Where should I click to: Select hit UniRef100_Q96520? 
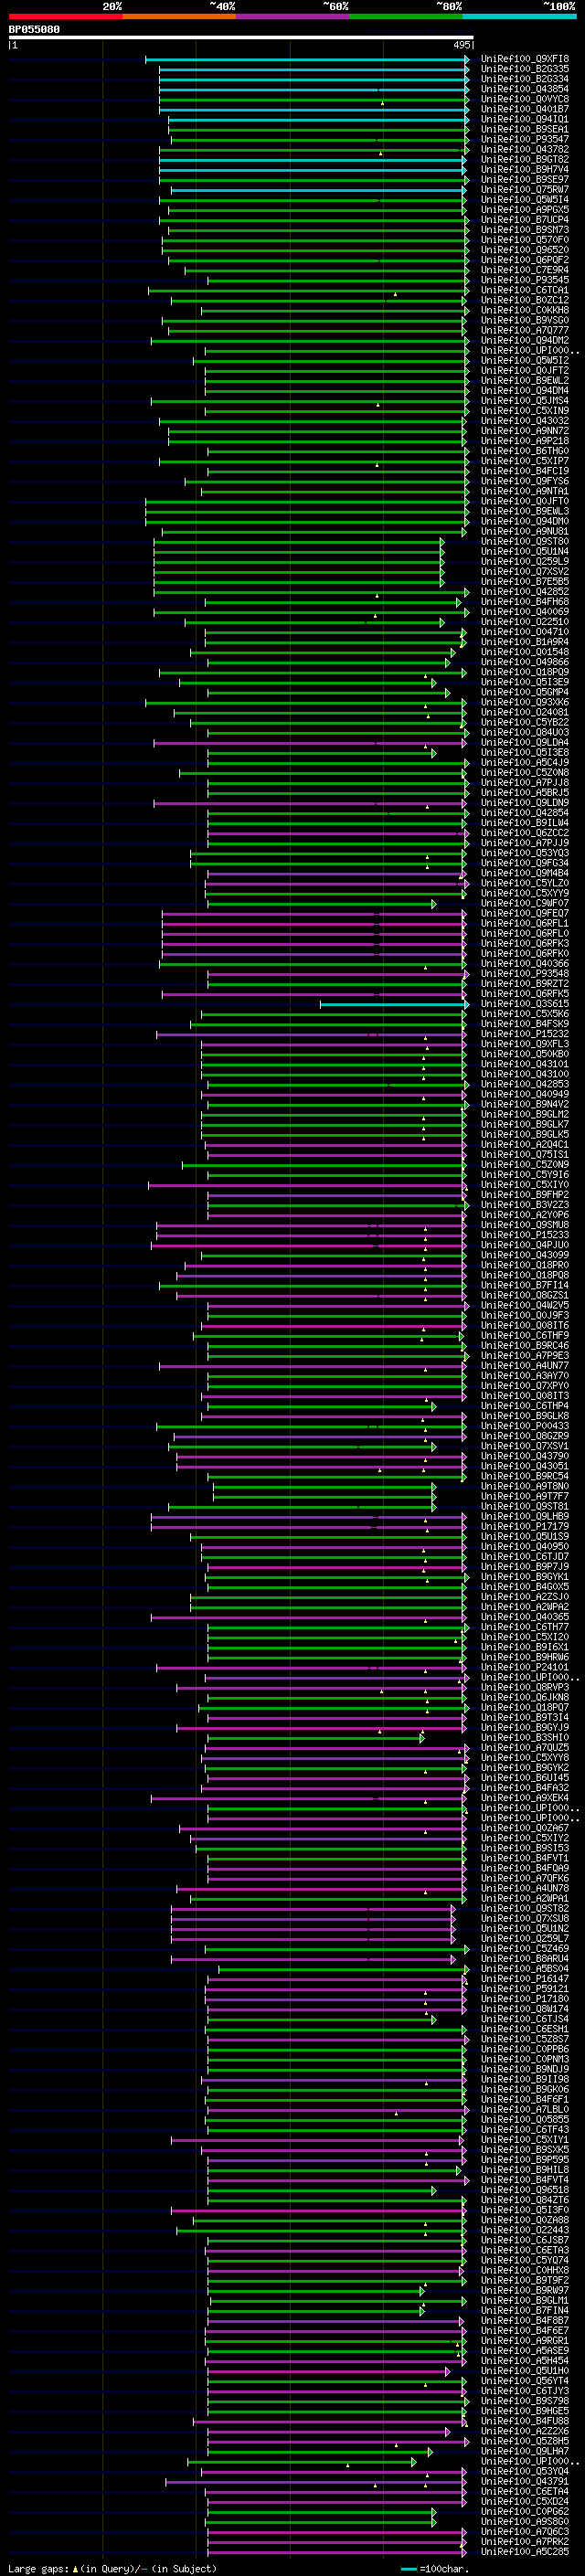click(524, 250)
